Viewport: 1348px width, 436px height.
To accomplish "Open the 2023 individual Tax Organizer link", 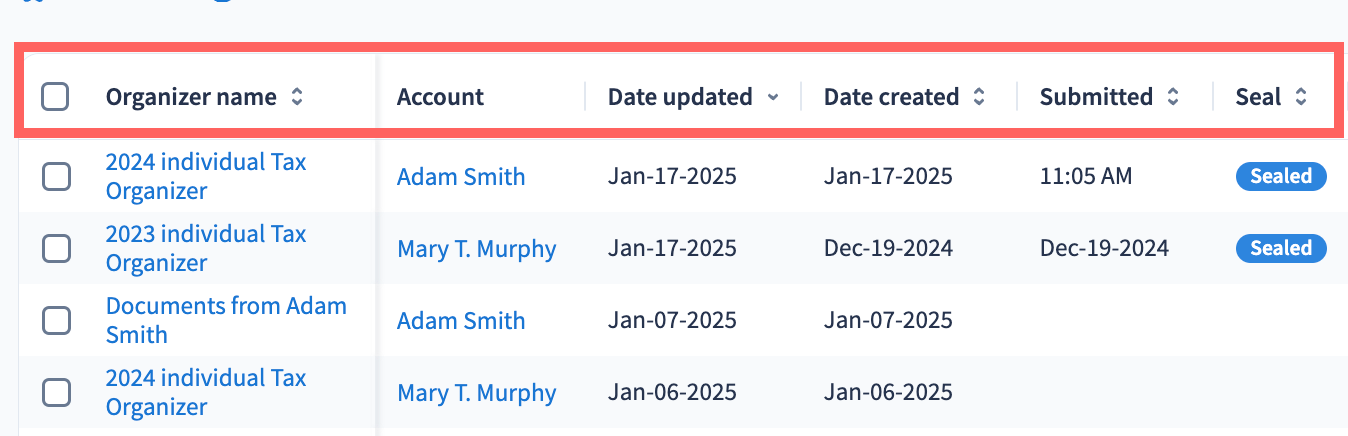I will click(206, 248).
